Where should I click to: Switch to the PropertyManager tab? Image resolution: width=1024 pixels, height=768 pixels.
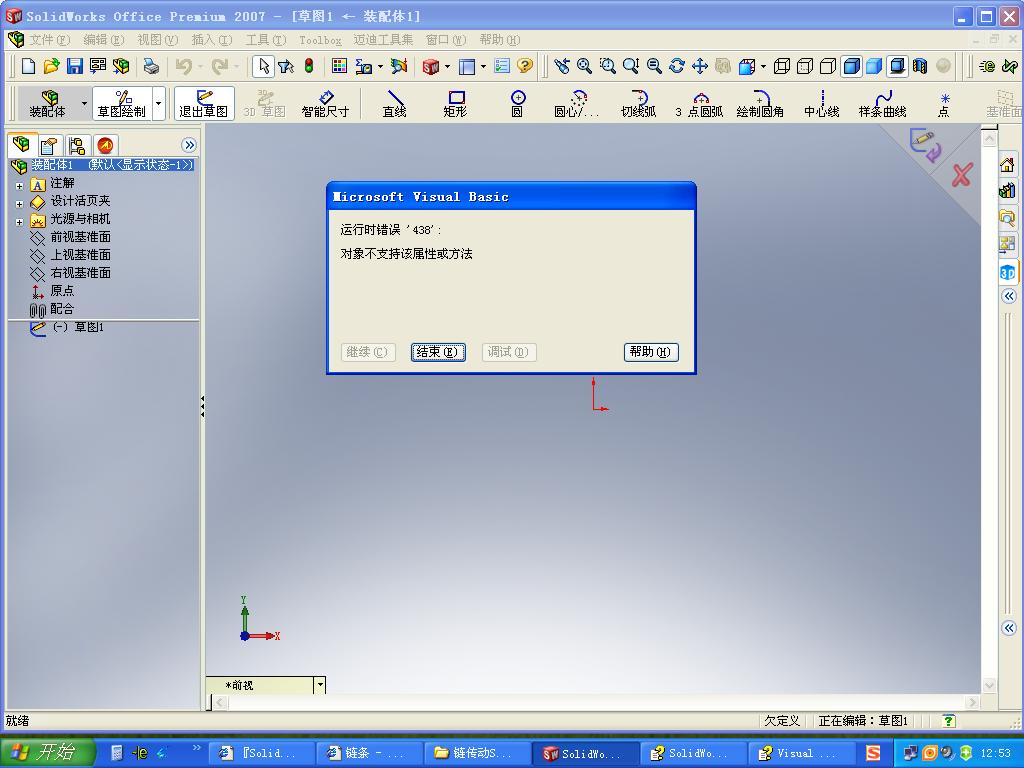[48, 145]
